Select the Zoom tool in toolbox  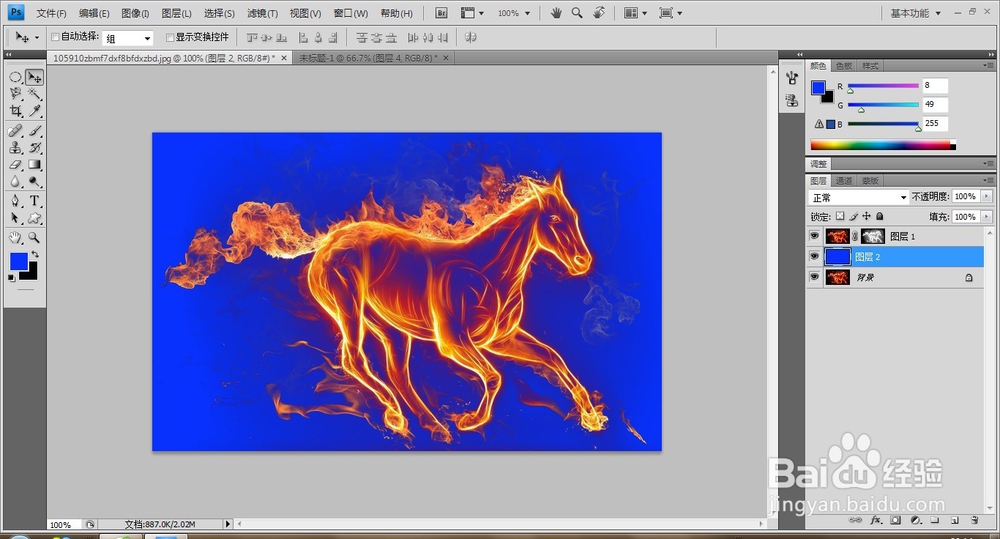[x=34, y=238]
